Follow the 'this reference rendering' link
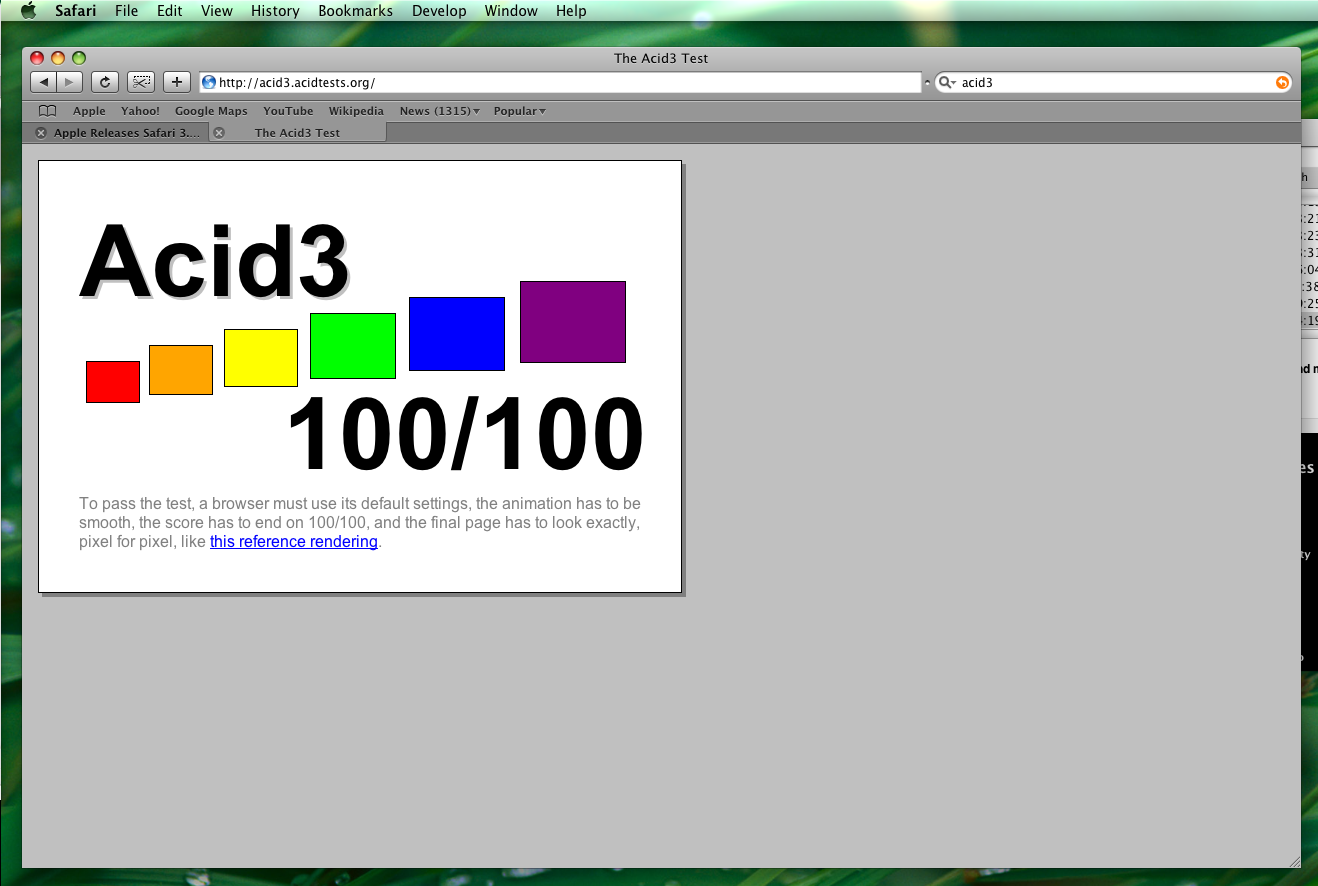The width and height of the screenshot is (1318, 886). [x=294, y=542]
